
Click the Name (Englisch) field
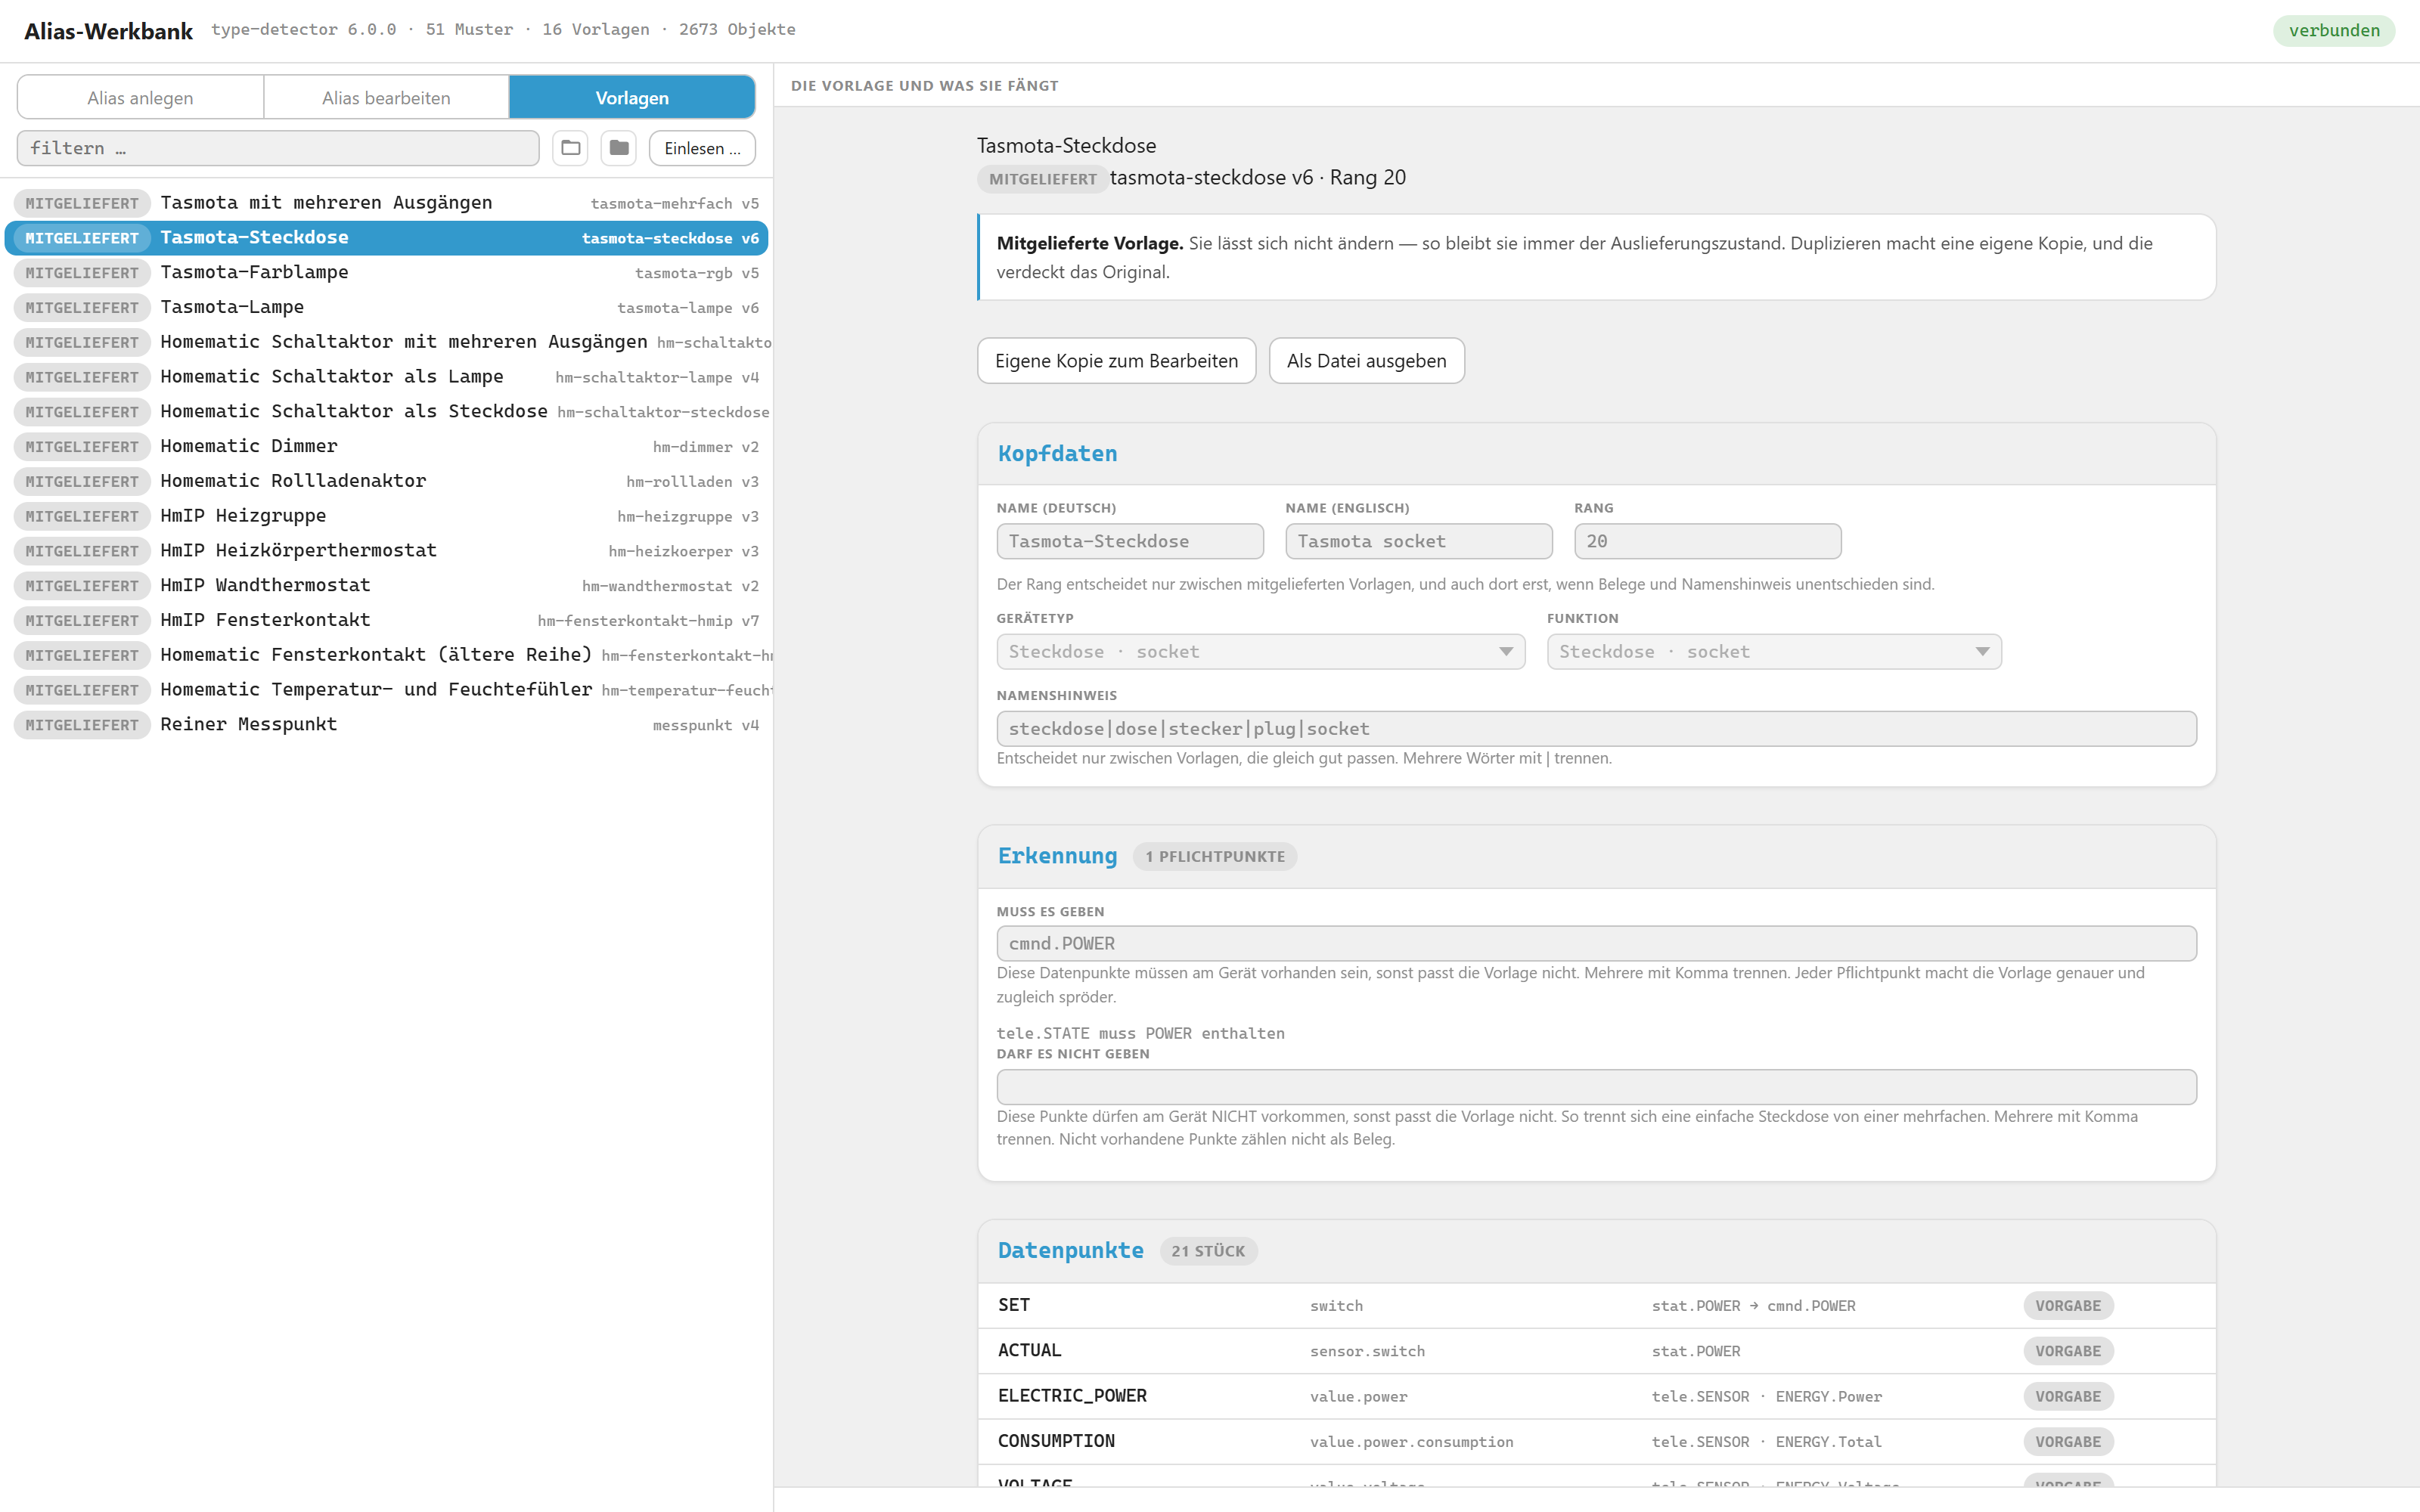pos(1418,541)
